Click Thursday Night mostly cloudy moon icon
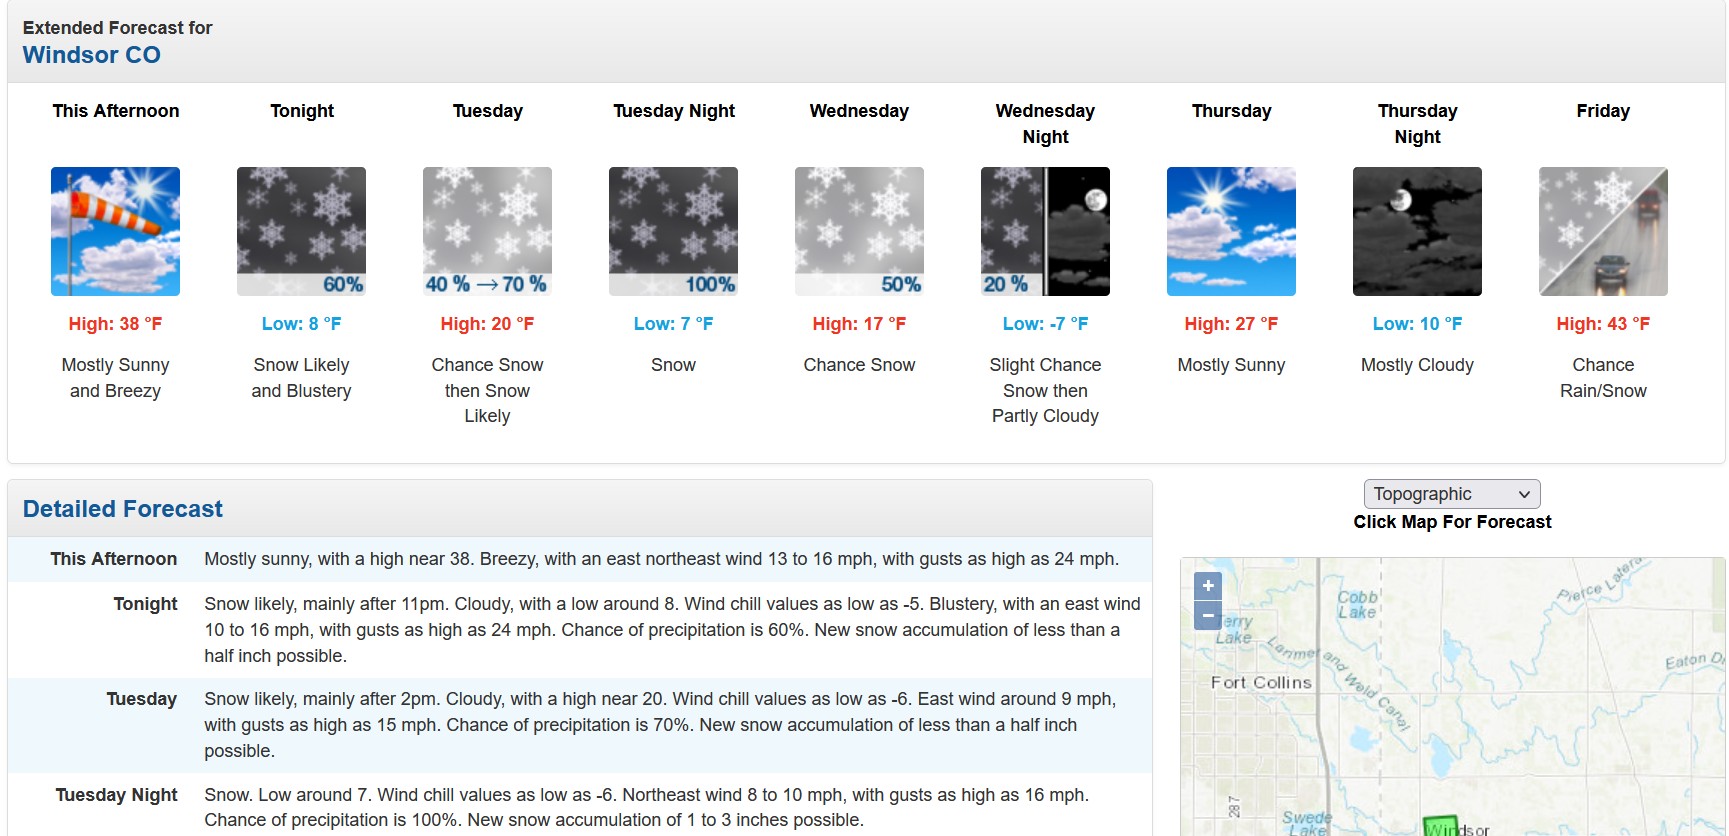The image size is (1729, 836). pos(1417,231)
